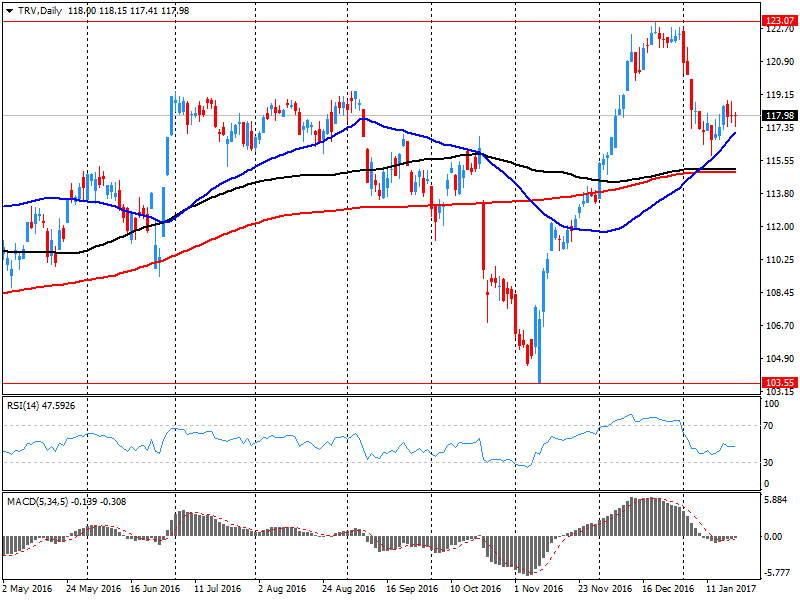Click the RSI 100 scale value

tap(773, 404)
